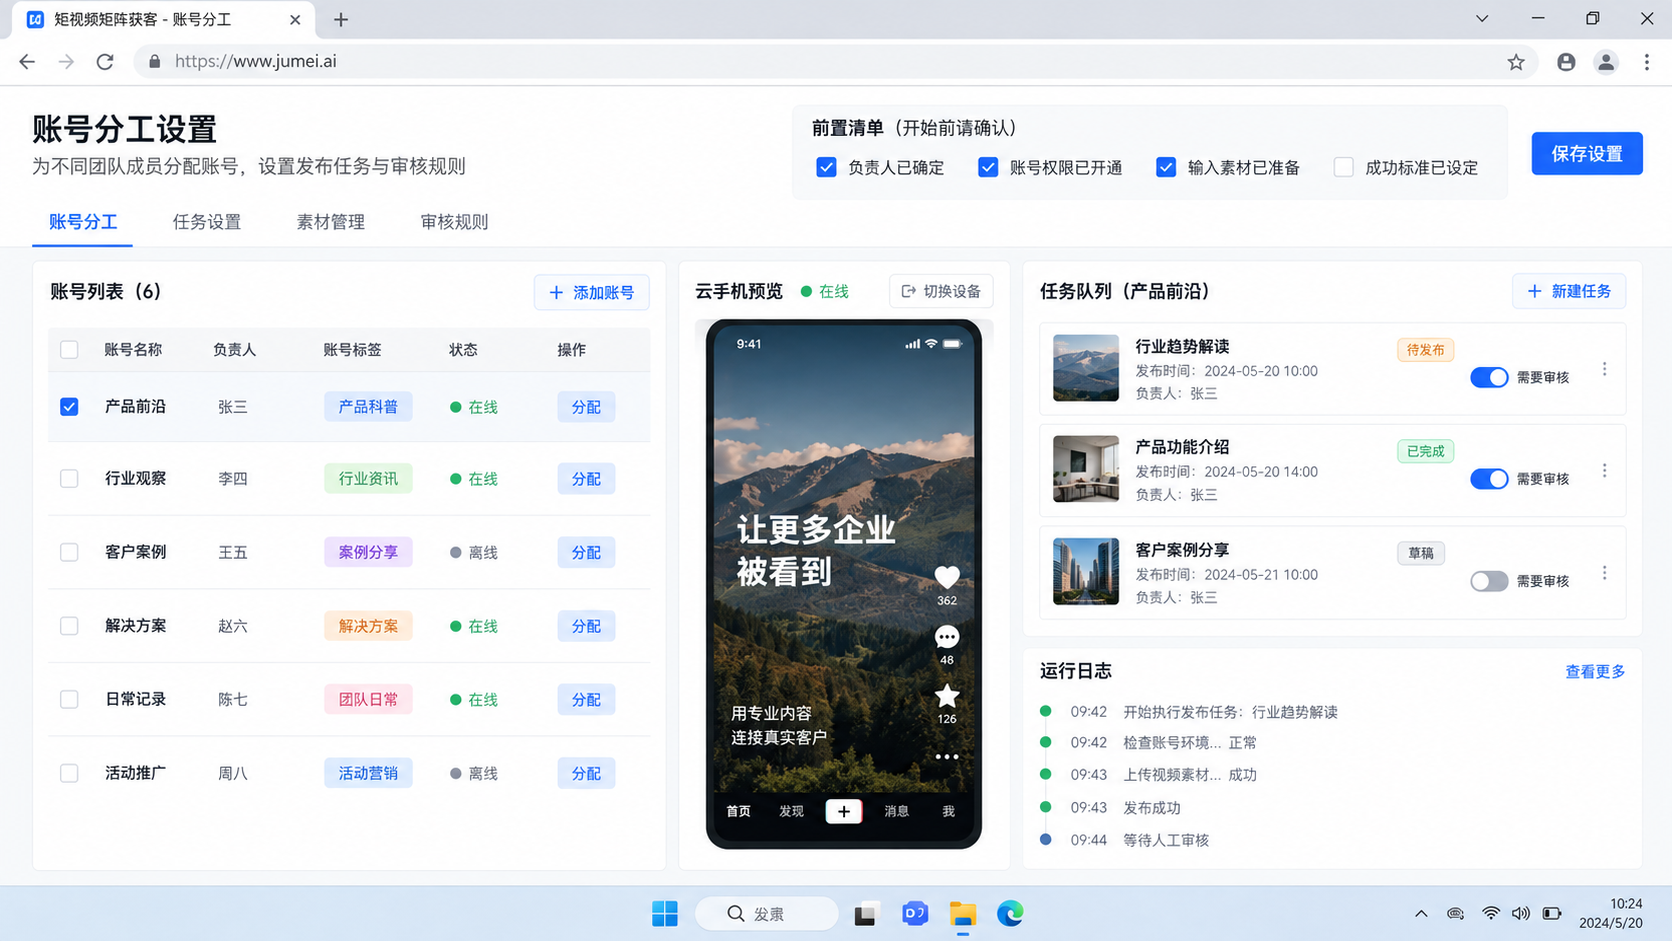Open File Explorer from the taskbar
The height and width of the screenshot is (941, 1672).
tap(963, 913)
